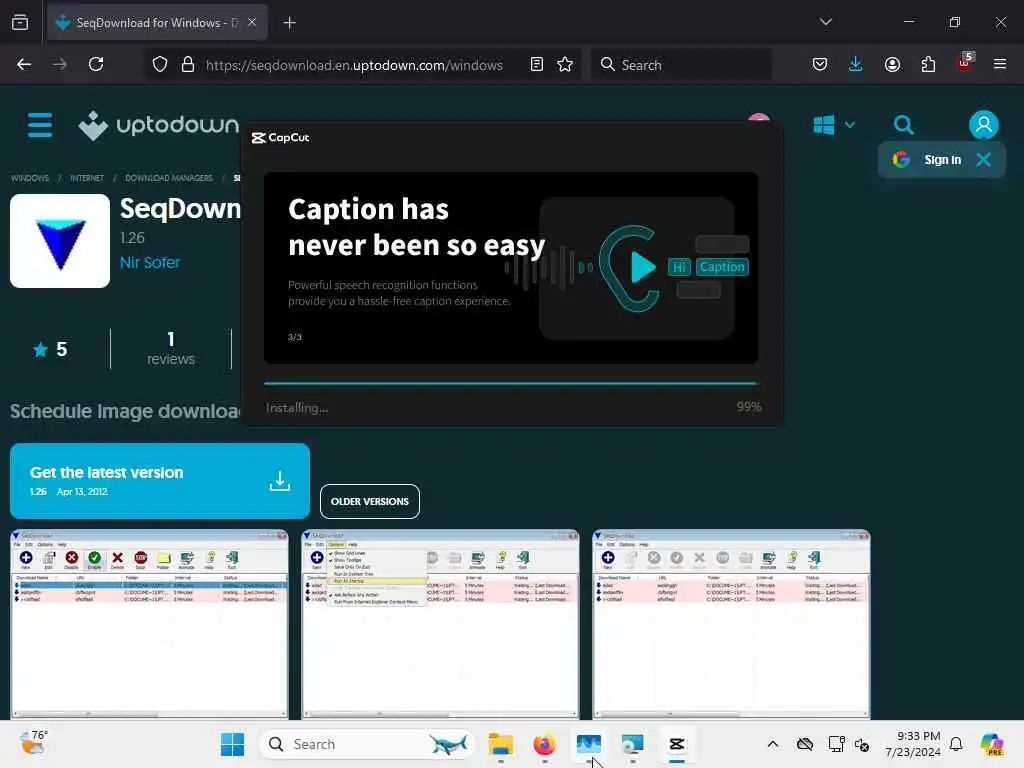This screenshot has height=768, width=1024.
Task: Open a new browser tab
Action: click(290, 23)
